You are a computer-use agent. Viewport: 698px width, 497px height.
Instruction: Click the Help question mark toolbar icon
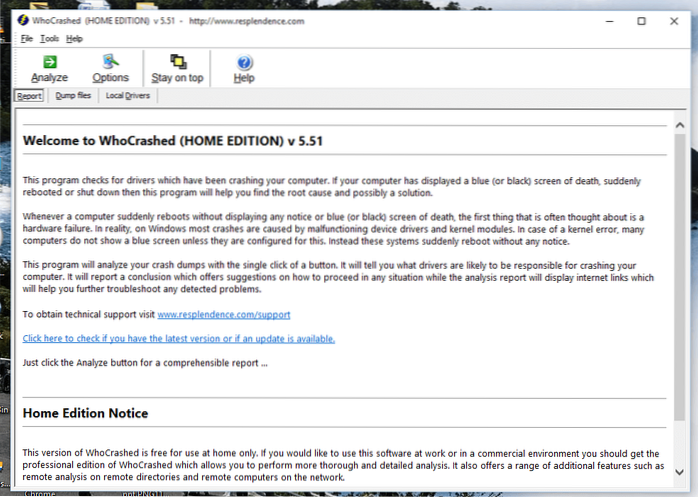pos(244,68)
